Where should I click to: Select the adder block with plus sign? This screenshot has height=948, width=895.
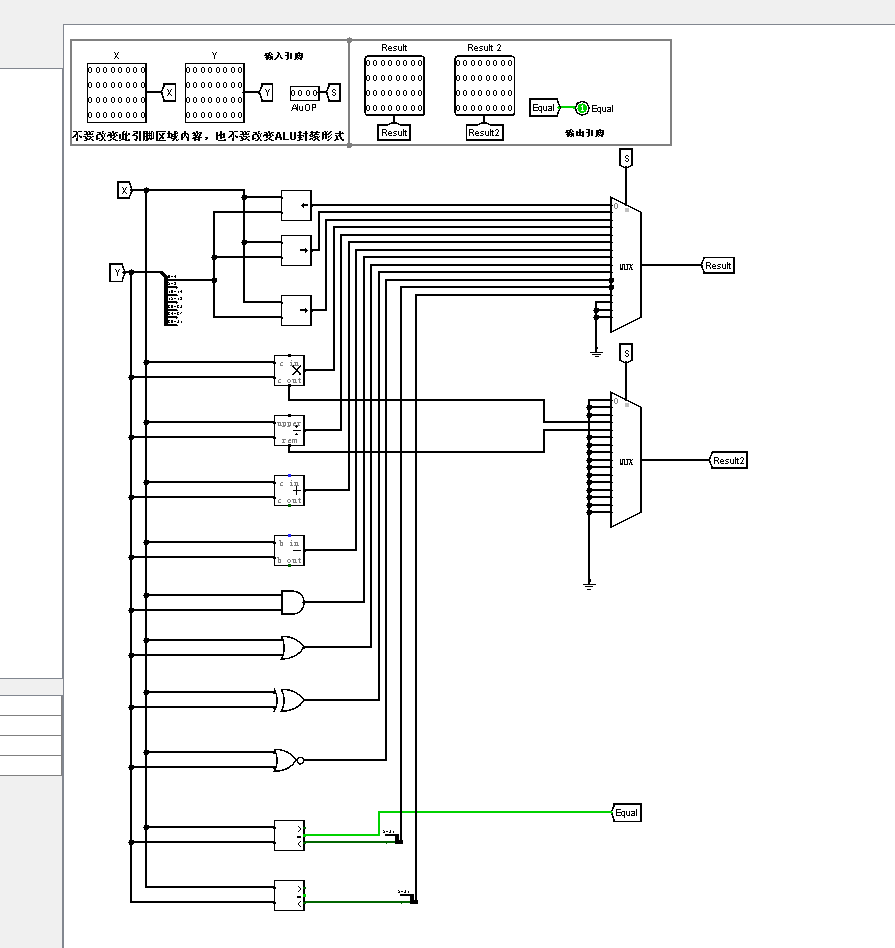pos(289,490)
